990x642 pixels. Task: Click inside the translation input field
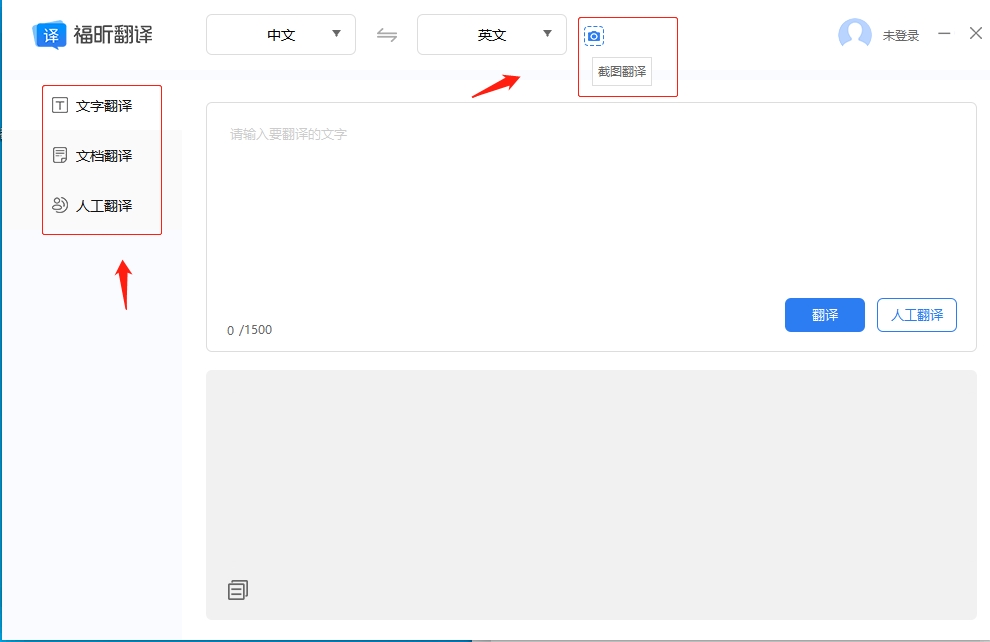point(500,200)
